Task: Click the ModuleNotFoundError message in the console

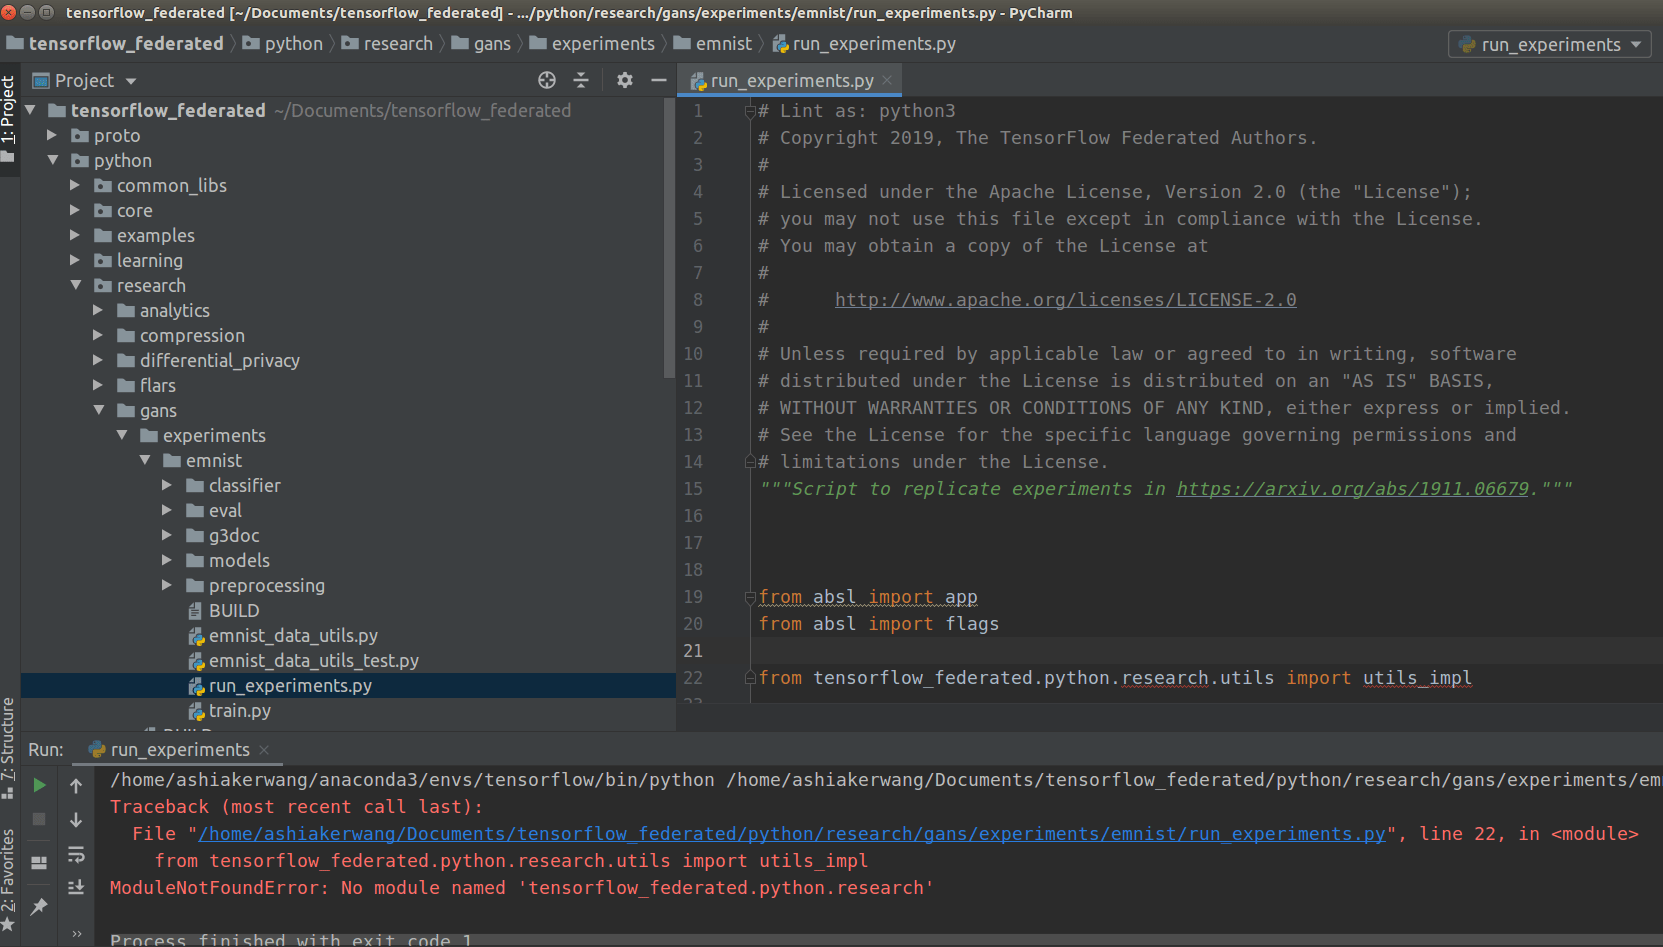Action: point(521,888)
